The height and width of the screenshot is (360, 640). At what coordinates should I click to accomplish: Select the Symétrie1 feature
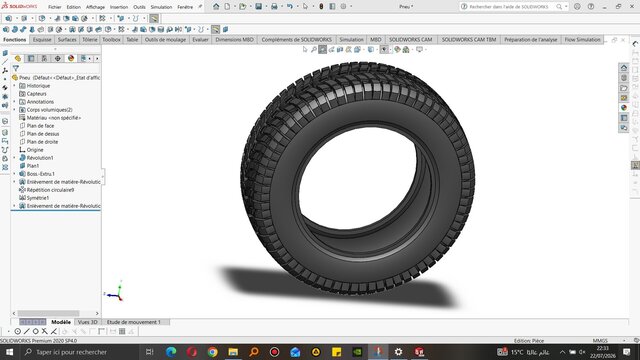[x=38, y=198]
